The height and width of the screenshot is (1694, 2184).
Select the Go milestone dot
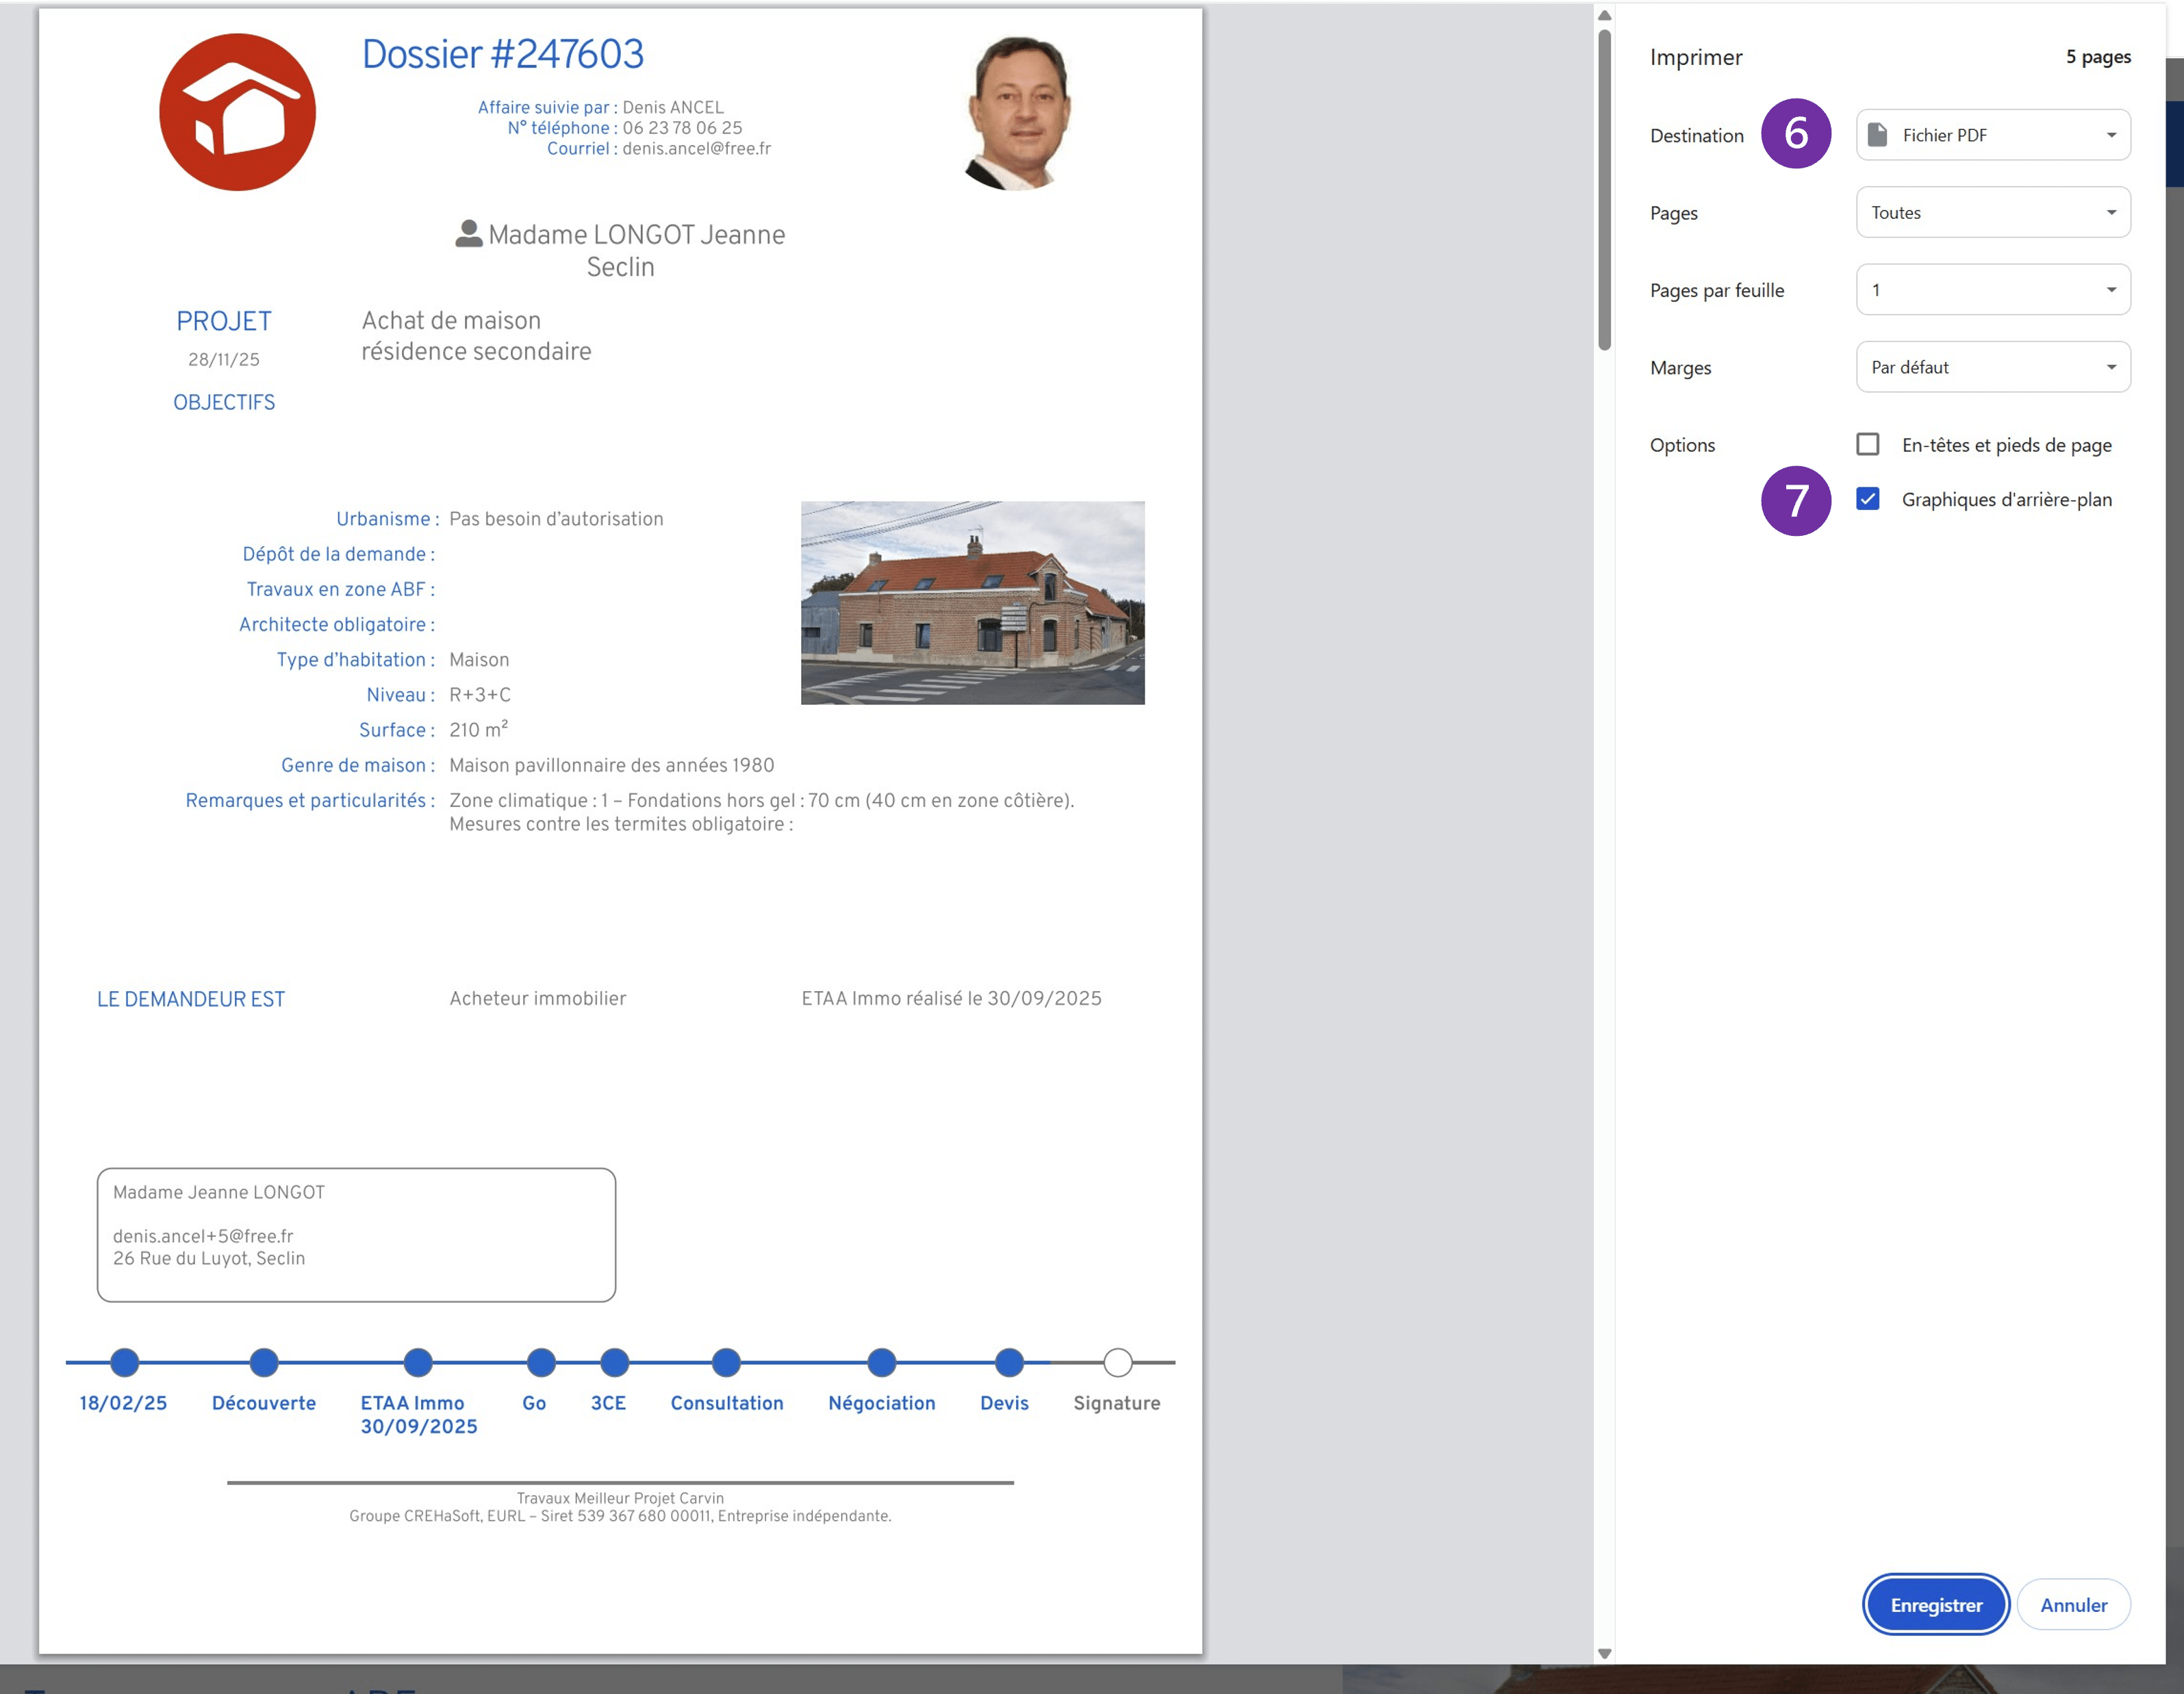tap(540, 1362)
